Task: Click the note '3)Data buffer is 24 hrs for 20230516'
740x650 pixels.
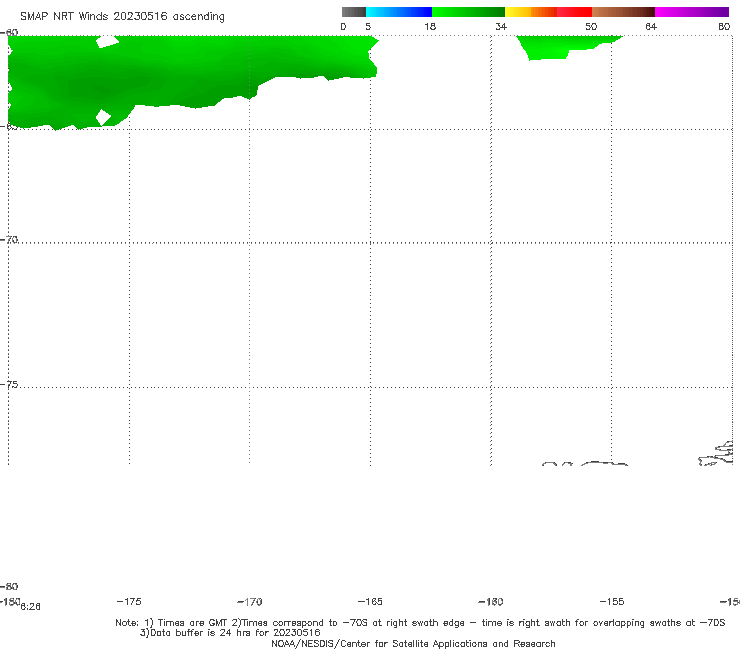Action: point(230,633)
